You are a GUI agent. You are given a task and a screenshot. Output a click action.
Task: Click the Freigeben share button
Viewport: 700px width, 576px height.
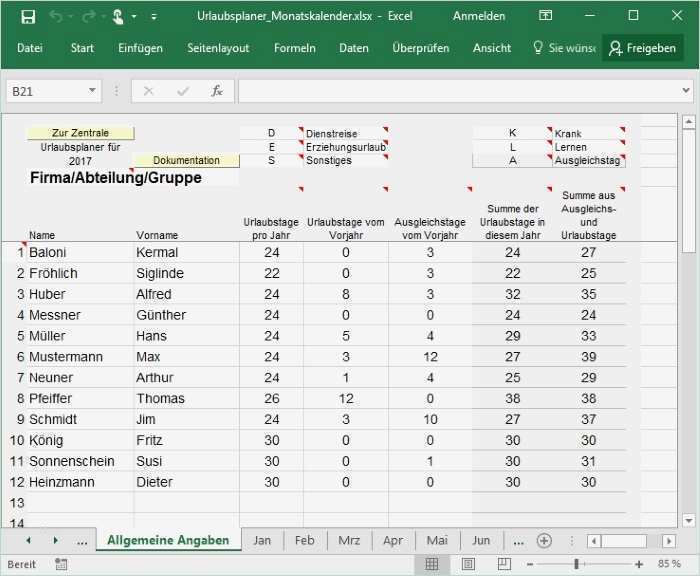[x=642, y=48]
